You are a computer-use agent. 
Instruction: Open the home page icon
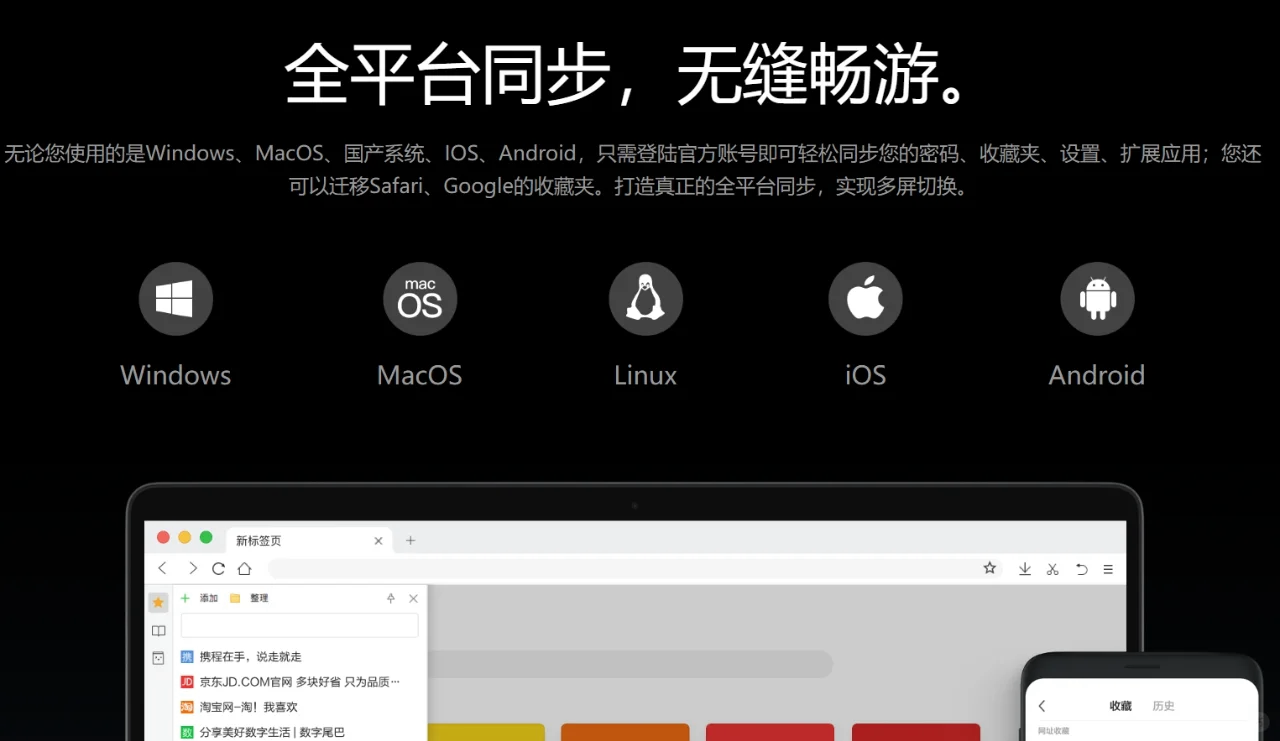[244, 568]
